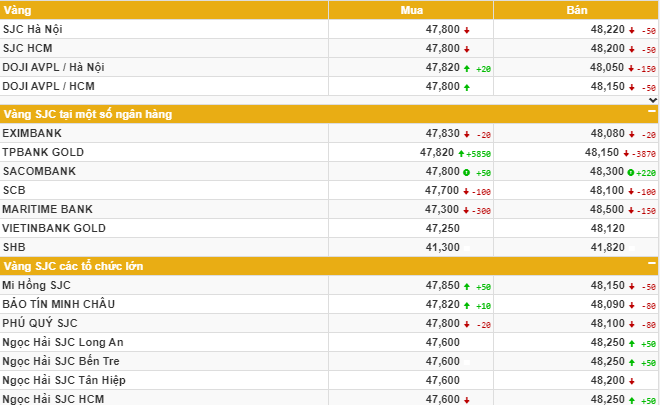Click red down arrow in MARITIME BANK buy price
Viewport: 660px width, 405px height.
click(x=467, y=210)
